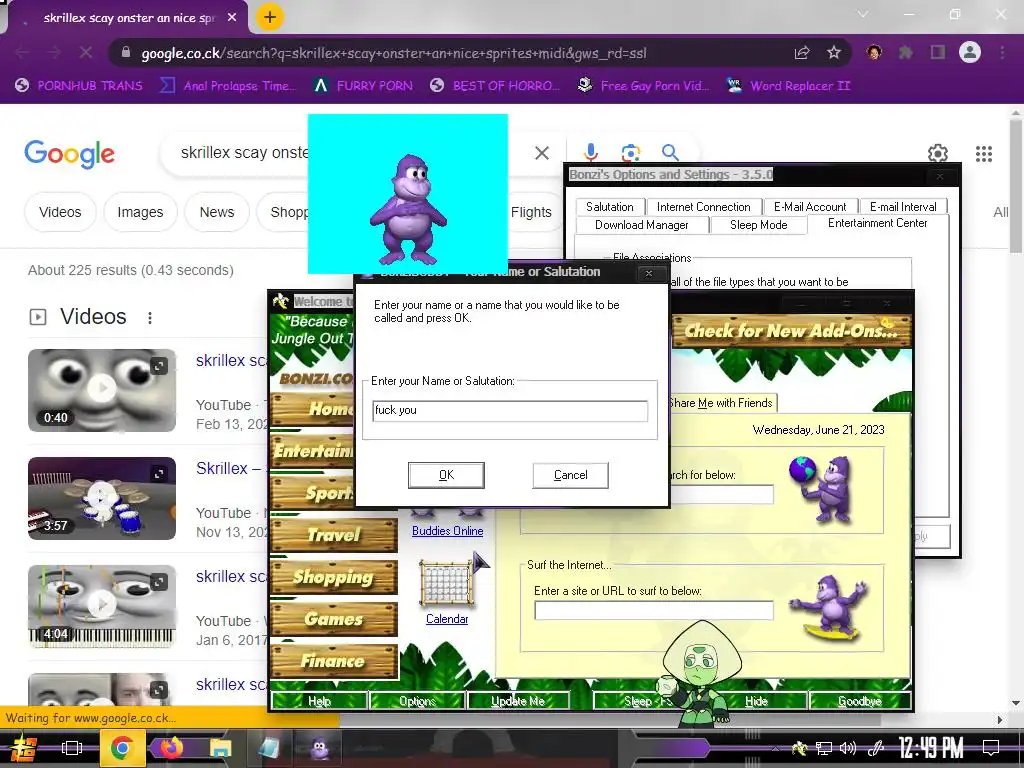Screen dimensions: 1024x768
Task: Play the 3:57 drum kit video thumbnail
Action: [x=102, y=498]
